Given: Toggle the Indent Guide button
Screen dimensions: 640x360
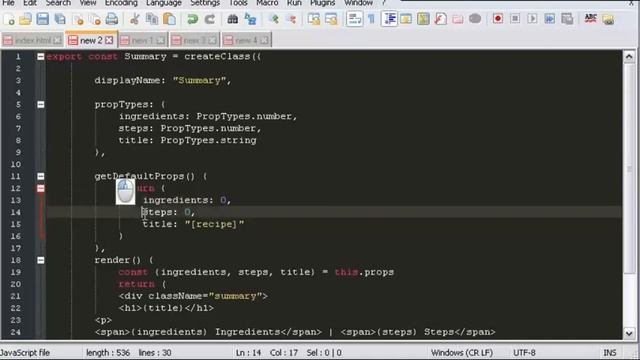Looking at the screenshot, I should 389,19.
